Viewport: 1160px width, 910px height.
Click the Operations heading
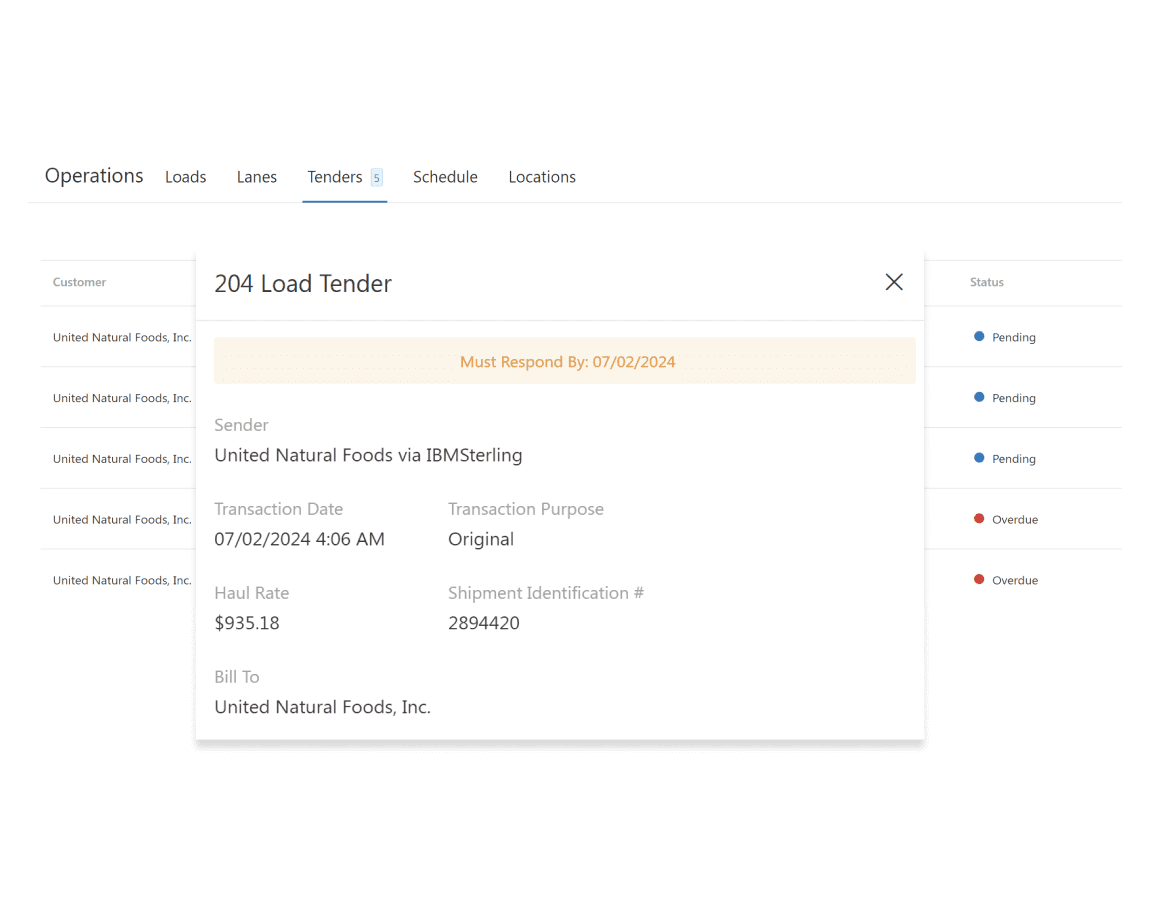tap(94, 176)
